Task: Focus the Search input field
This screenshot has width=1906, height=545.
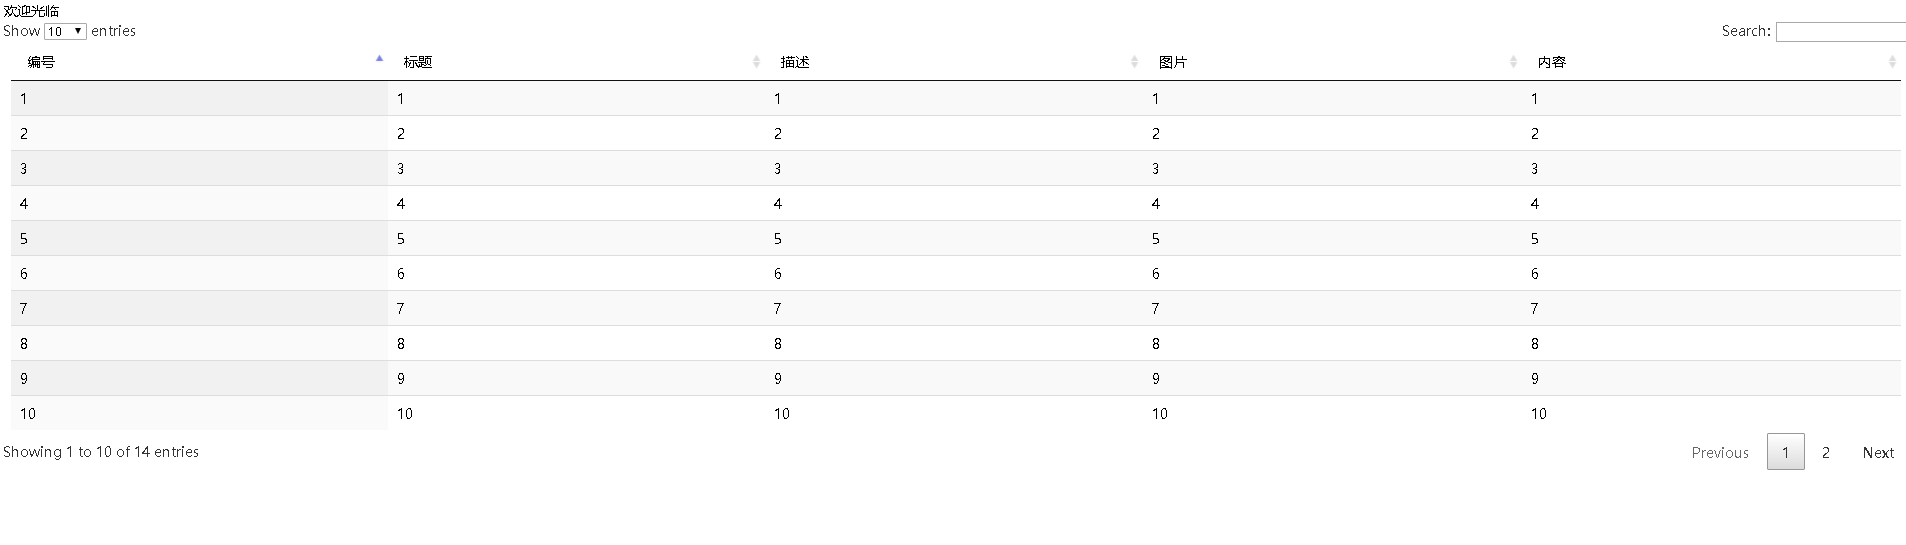Action: coord(1841,32)
